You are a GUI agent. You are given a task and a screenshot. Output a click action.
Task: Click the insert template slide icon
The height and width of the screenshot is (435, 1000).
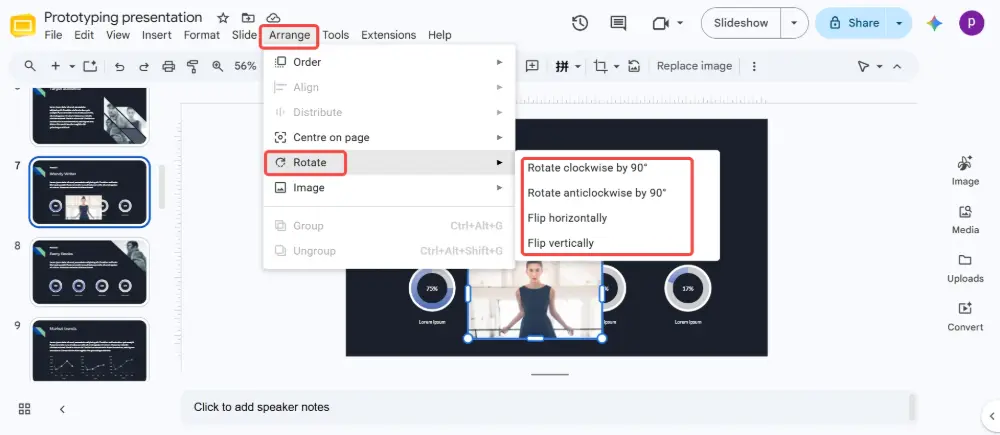click(90, 66)
